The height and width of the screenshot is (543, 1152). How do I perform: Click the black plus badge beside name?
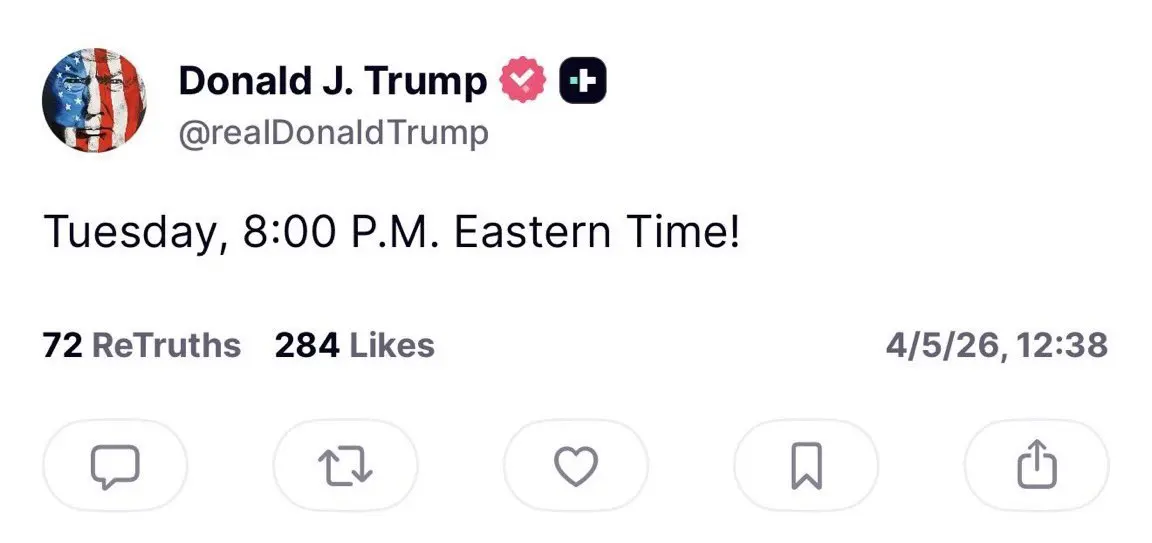click(x=582, y=81)
